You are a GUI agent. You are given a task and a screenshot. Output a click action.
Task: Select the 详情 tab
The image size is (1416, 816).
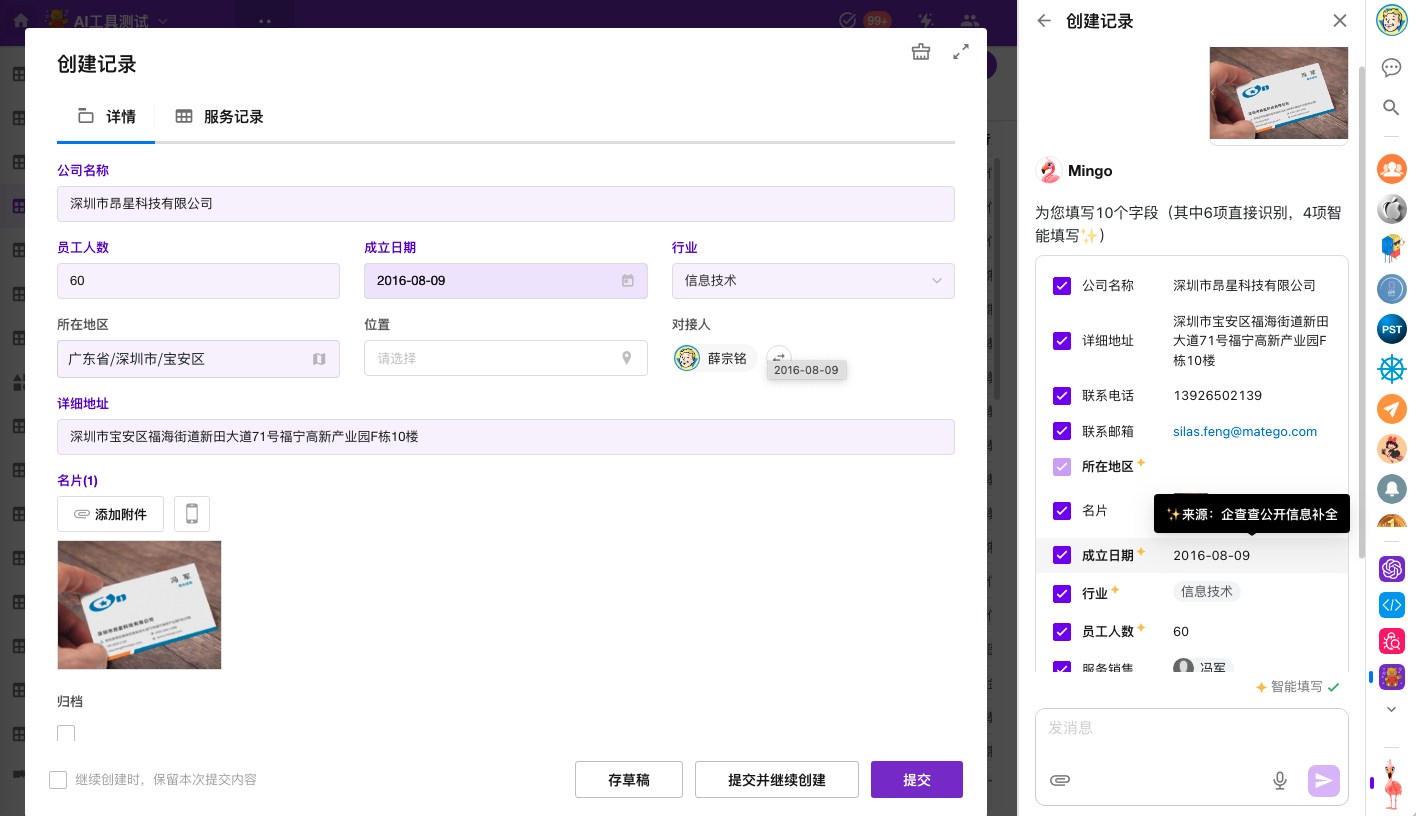[x=107, y=117]
